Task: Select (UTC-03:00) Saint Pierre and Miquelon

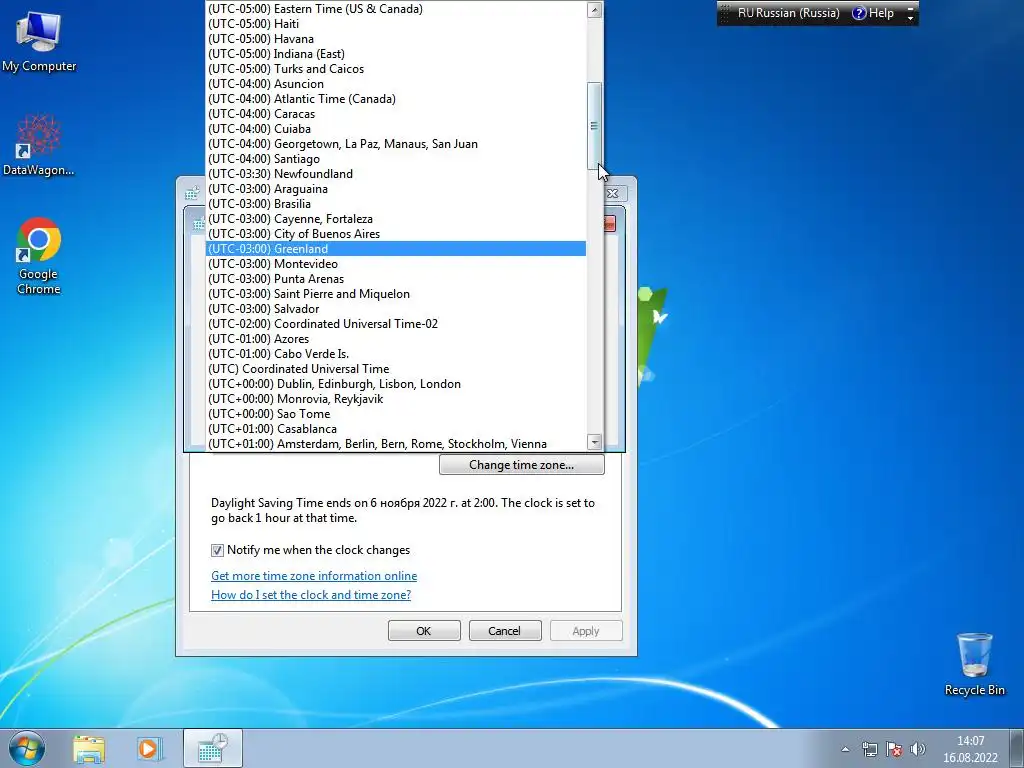Action: point(396,295)
